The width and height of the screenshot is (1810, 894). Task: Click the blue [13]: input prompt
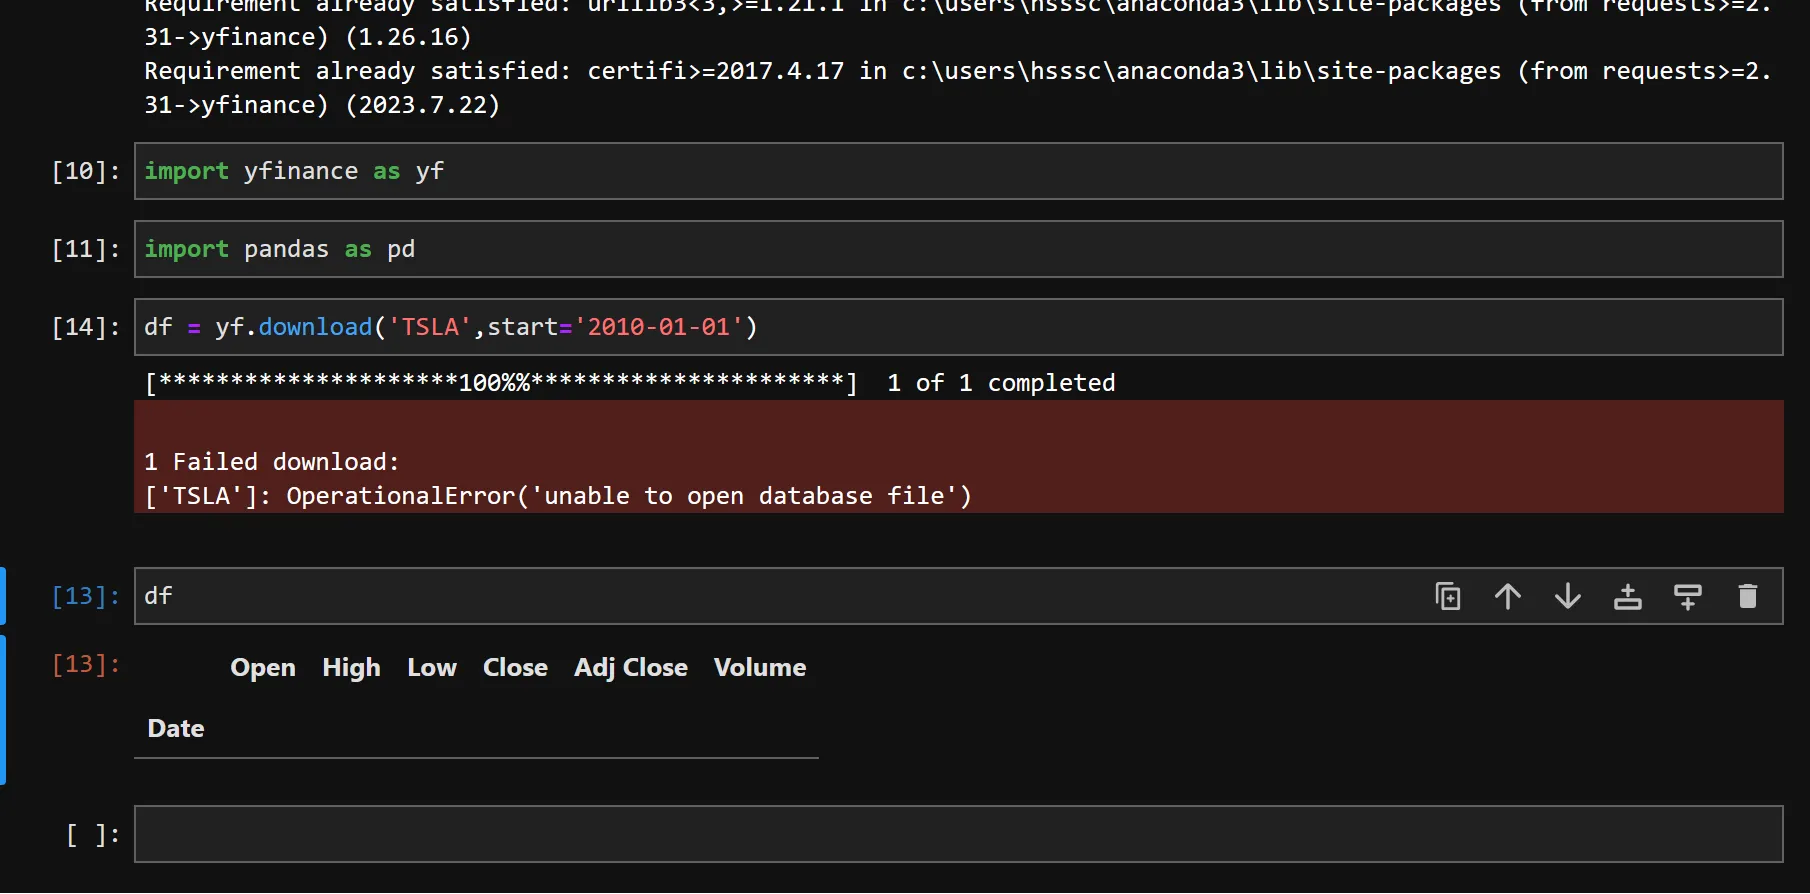point(86,596)
